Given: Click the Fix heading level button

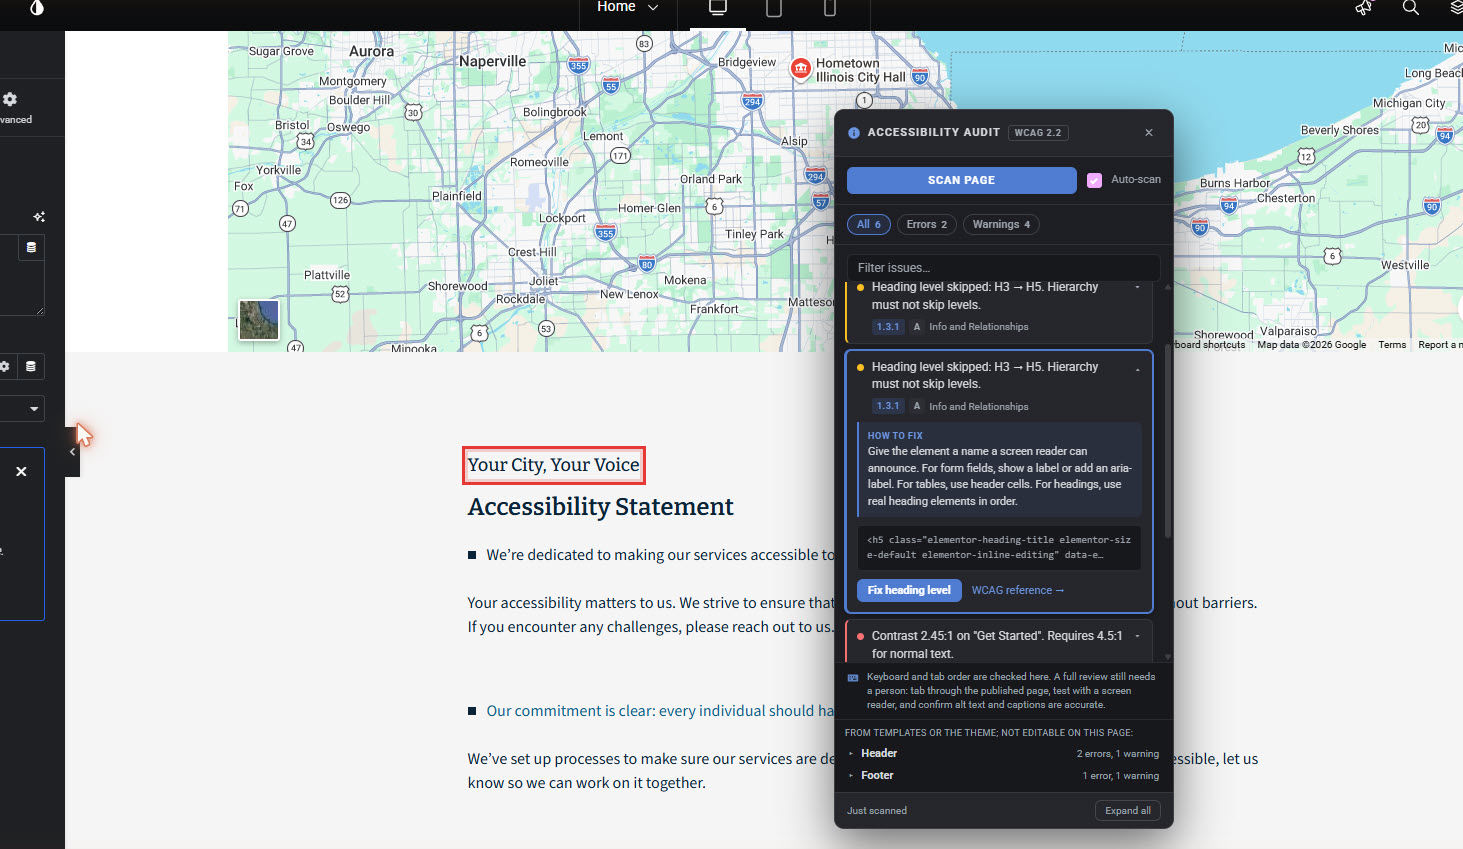Looking at the screenshot, I should point(909,590).
